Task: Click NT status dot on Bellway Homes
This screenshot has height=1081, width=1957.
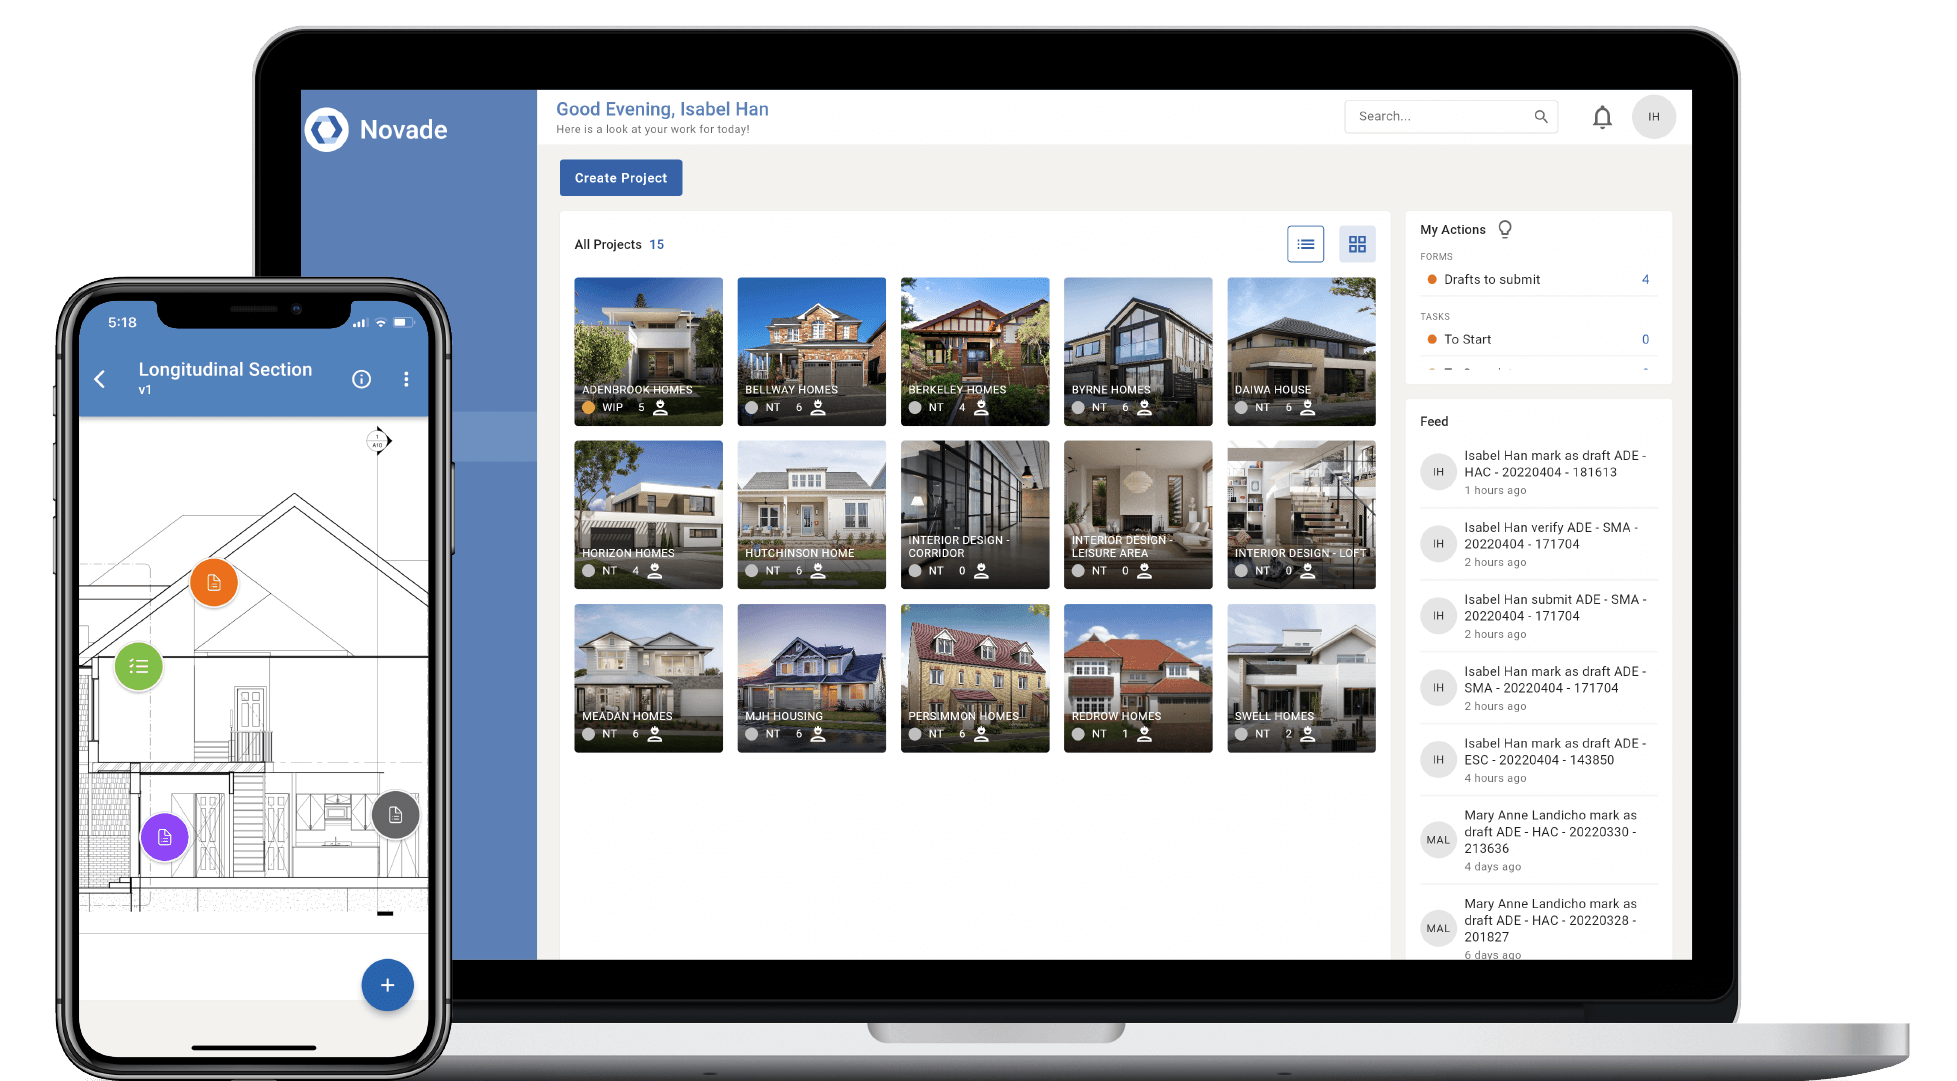Action: (x=752, y=408)
